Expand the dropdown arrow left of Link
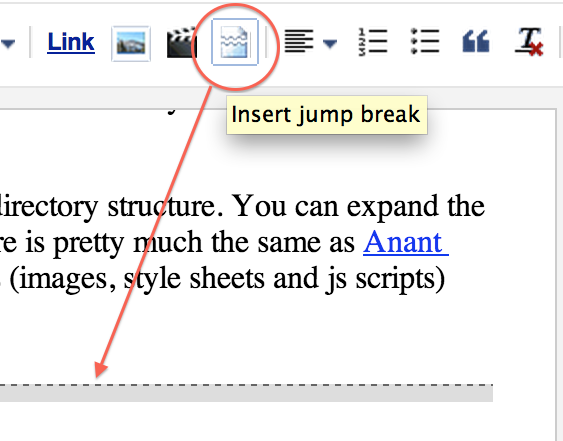 (8, 44)
